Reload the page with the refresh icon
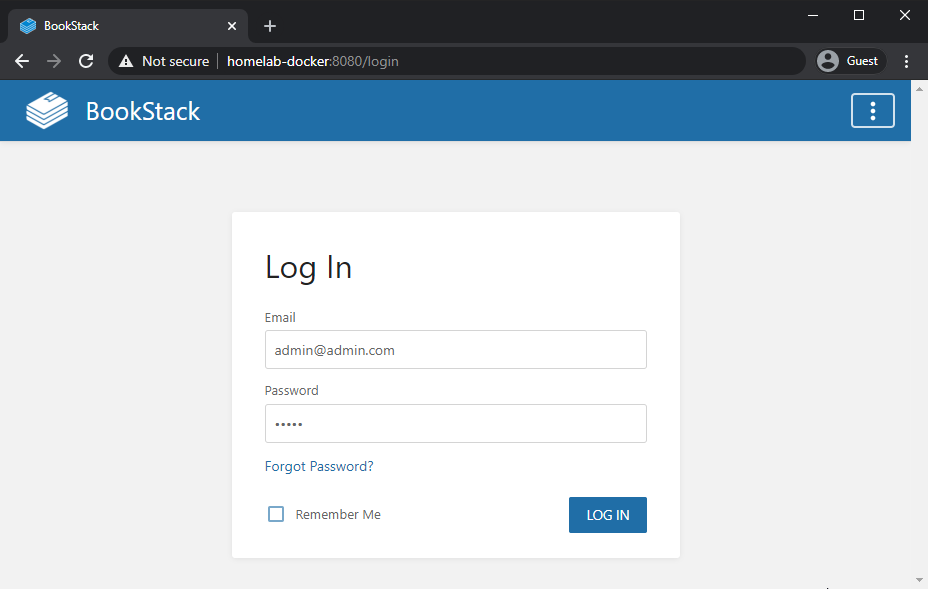Screen dimensions: 928x589 tap(86, 61)
